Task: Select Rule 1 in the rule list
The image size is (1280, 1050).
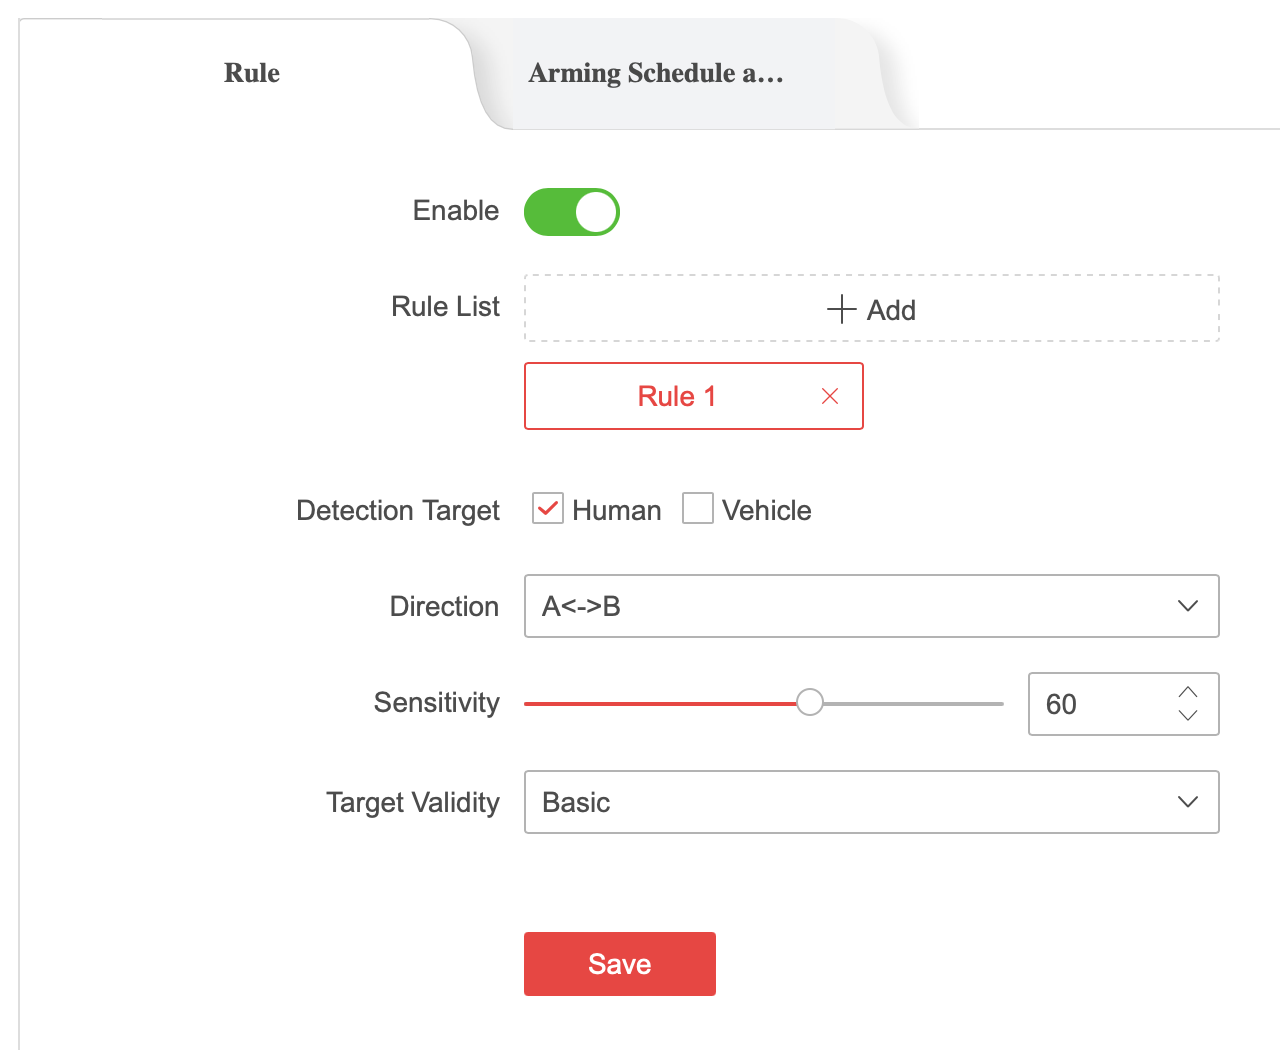Action: 676,396
